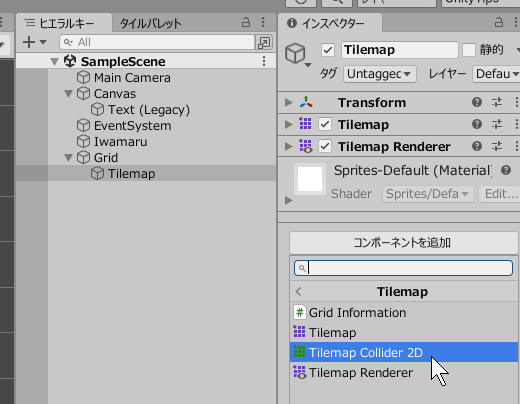Toggle the Inspector panel lock icon
520x404 pixels.
[x=499, y=22]
